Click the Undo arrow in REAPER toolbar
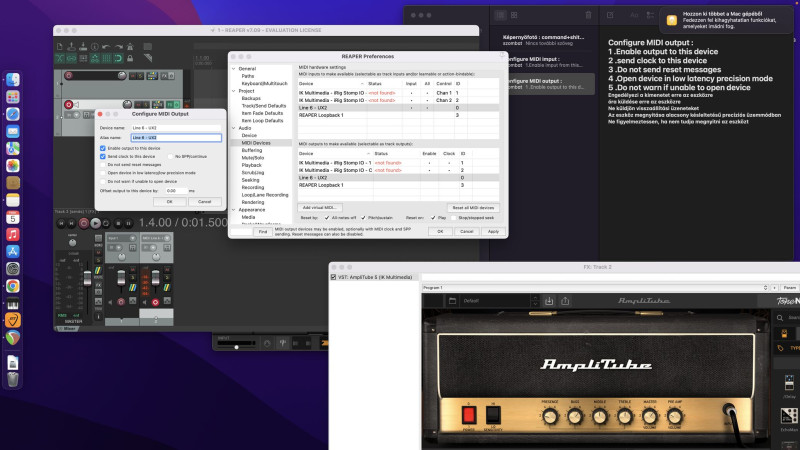 [x=106, y=46]
